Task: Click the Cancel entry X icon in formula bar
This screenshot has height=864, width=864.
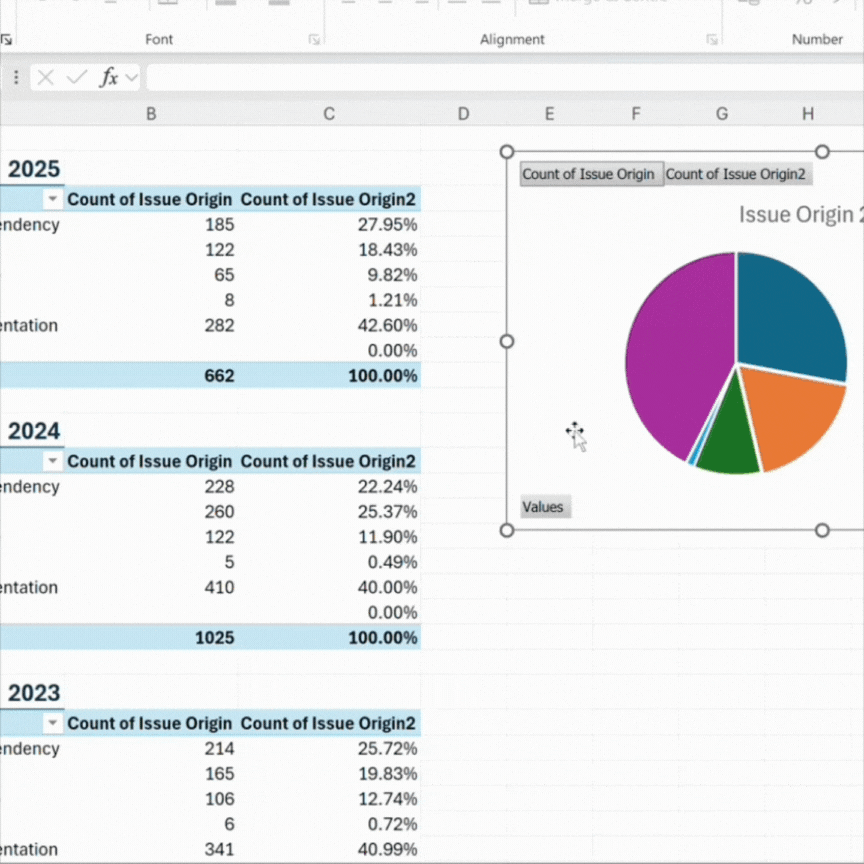Action: pos(46,77)
